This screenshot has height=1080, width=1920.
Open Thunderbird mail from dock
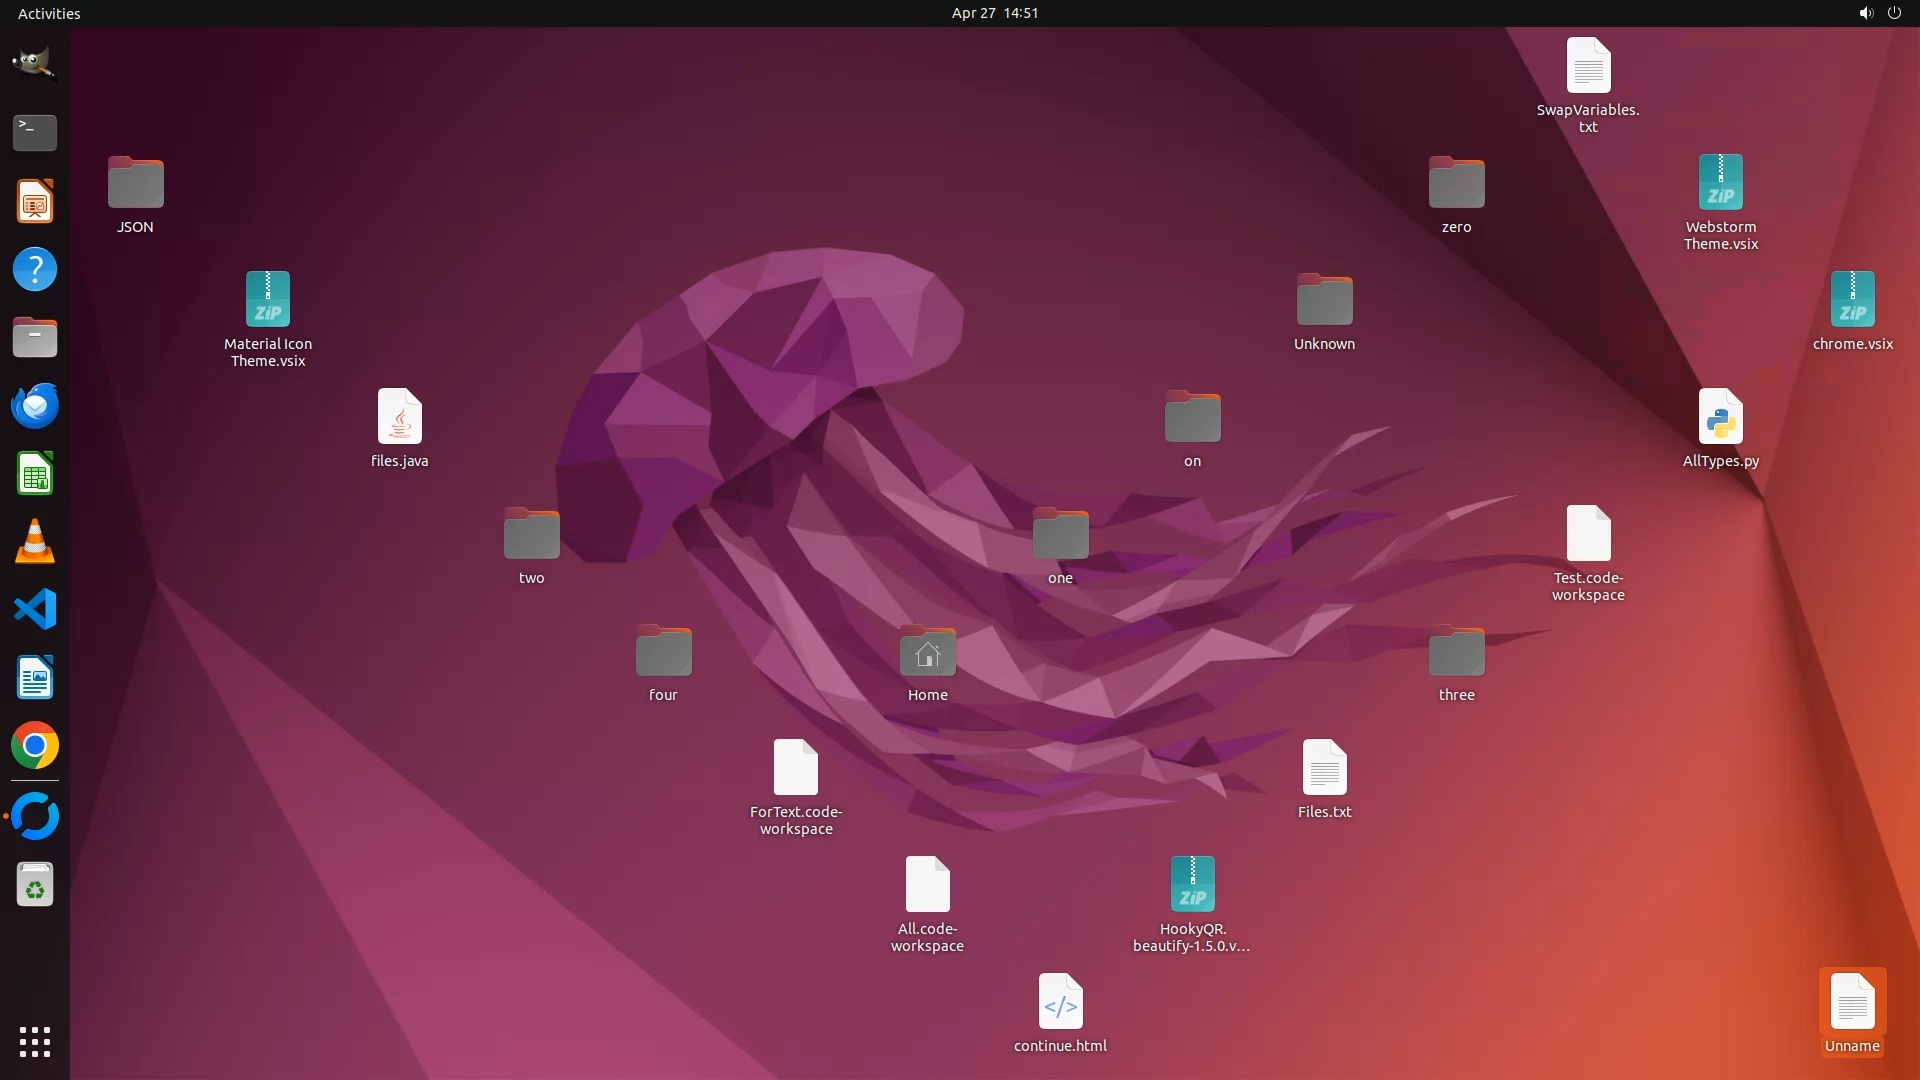pos(35,405)
